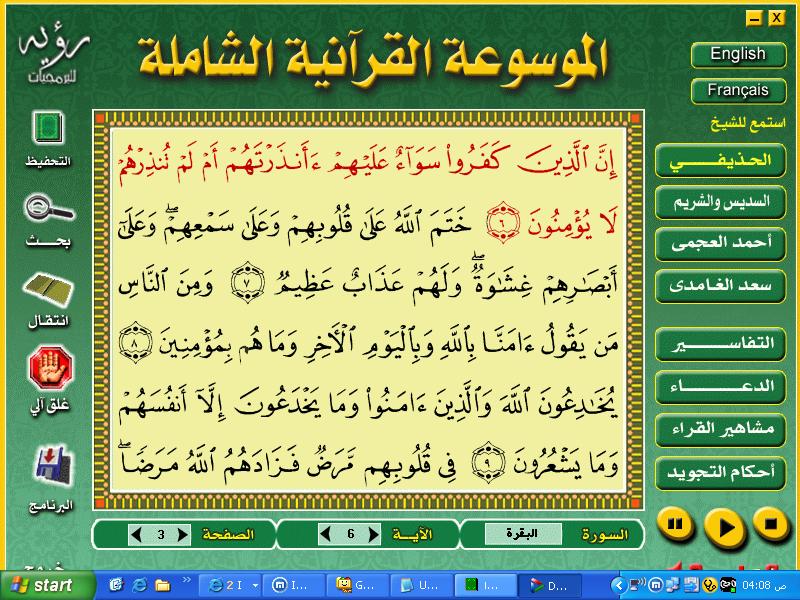Start recitation with the play button
800x600 pixels.
point(725,528)
